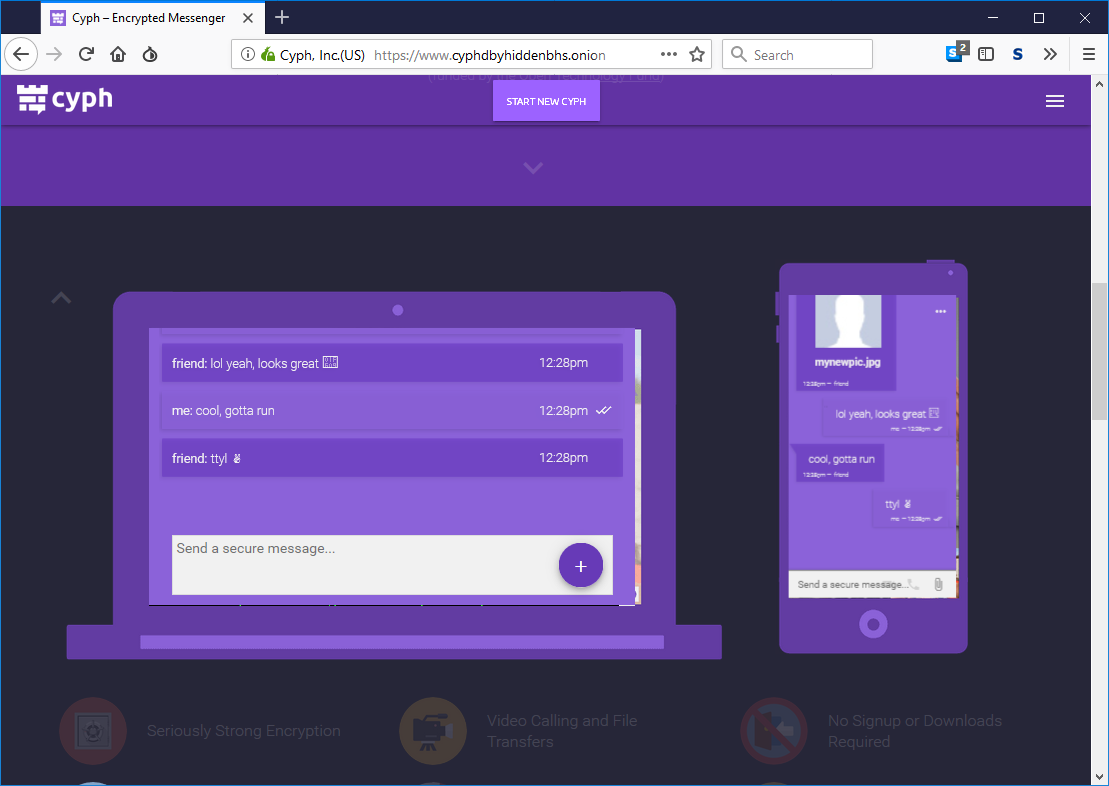Show site information via the info icon
The image size is (1109, 786).
(248, 54)
